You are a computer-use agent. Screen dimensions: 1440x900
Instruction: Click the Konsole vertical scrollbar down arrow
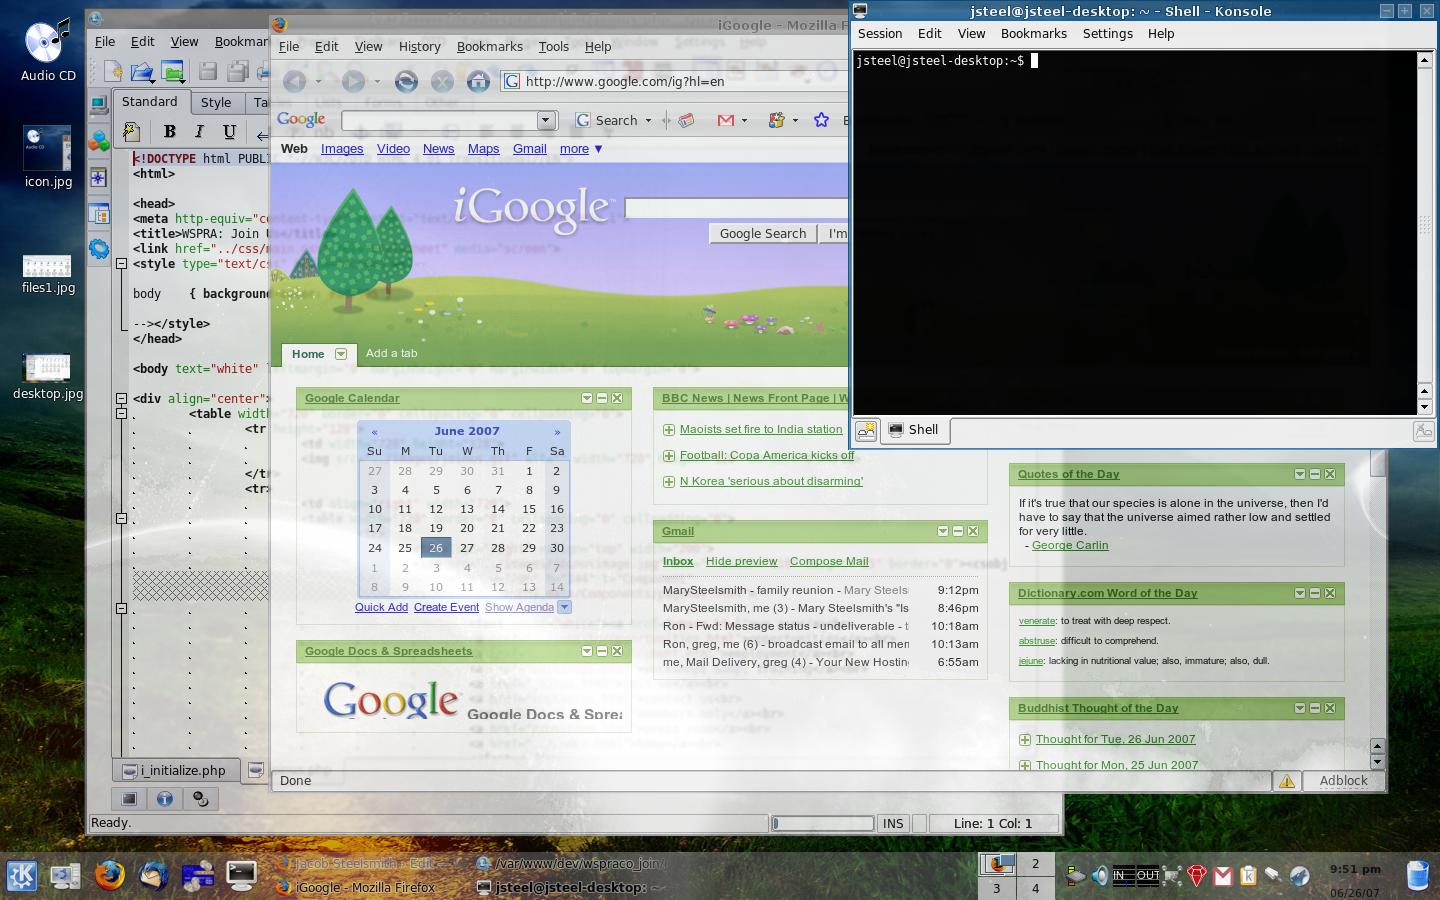1424,407
